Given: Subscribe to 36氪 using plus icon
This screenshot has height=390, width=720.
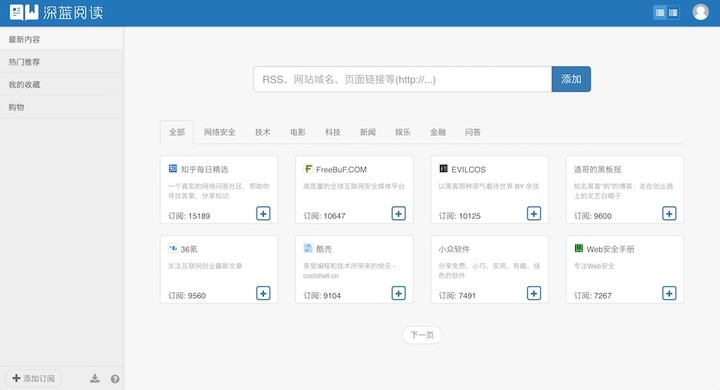Looking at the screenshot, I should coord(263,293).
